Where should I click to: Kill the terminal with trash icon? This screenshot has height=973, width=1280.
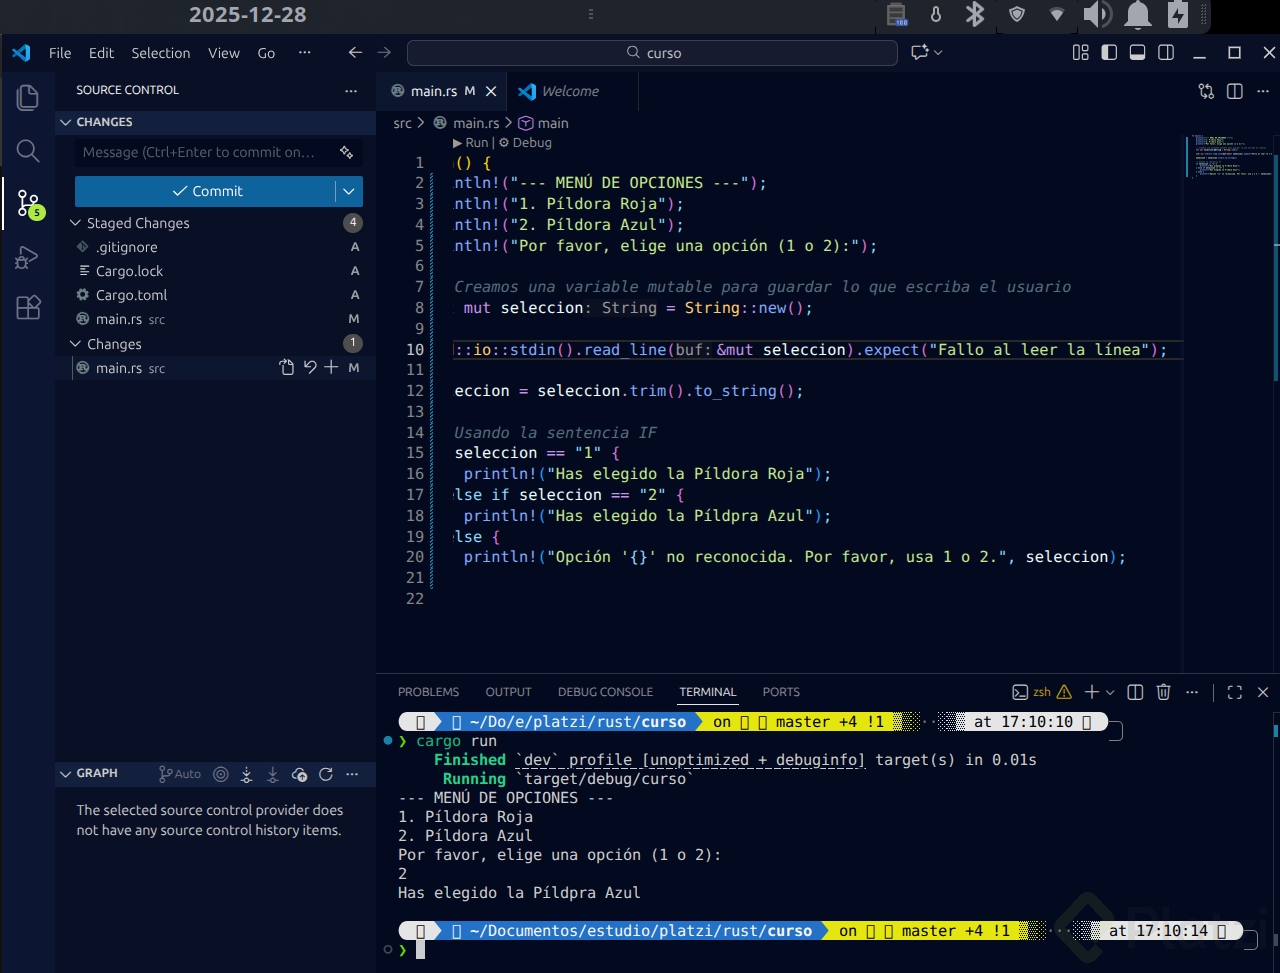click(x=1163, y=692)
